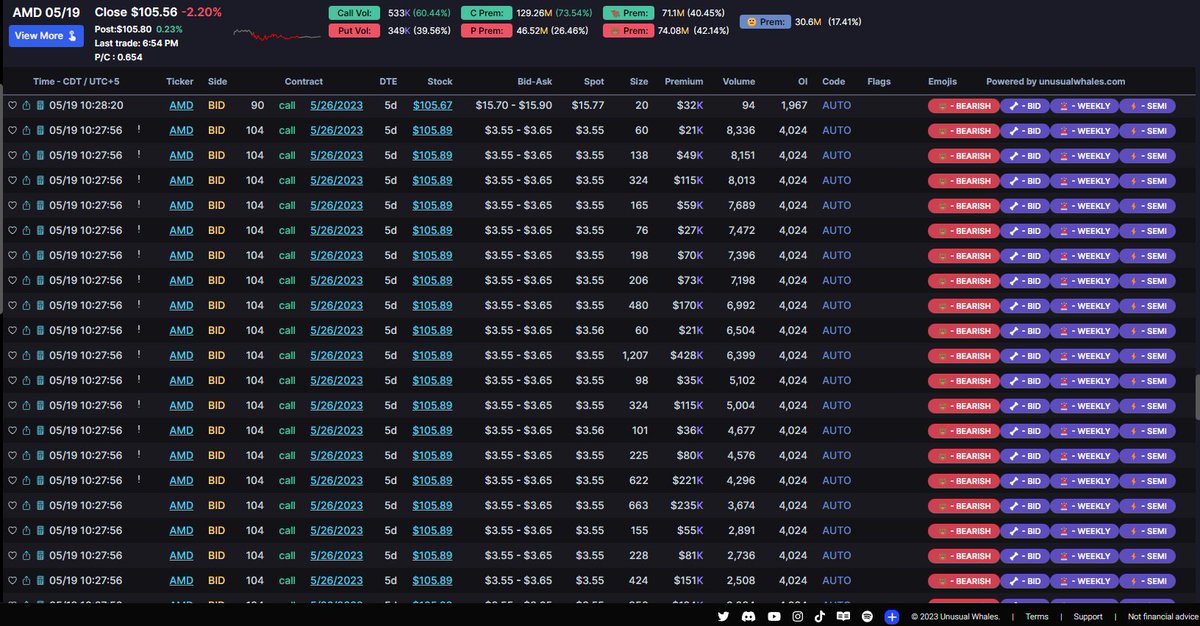1200x626 pixels.
Task: Click the Powered by unusualwhales.com text
Action: [x=1055, y=81]
